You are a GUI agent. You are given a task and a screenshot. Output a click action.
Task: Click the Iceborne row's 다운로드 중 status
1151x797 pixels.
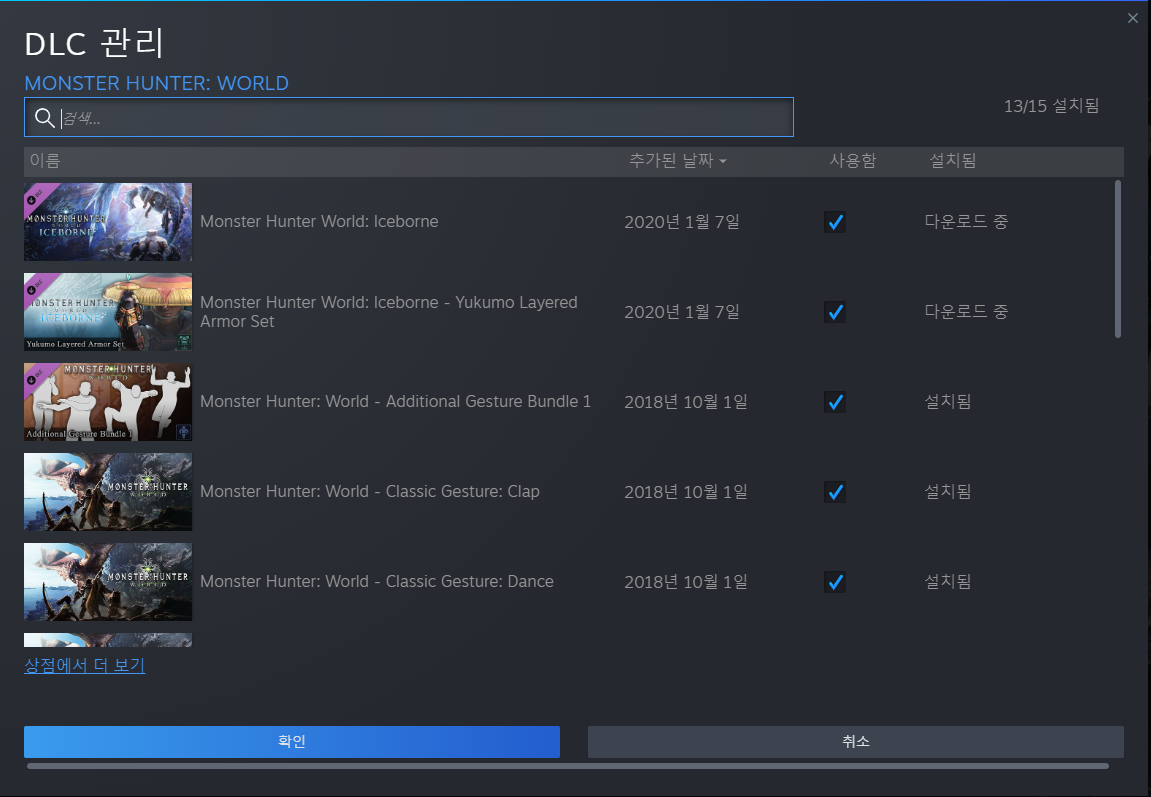pos(966,222)
